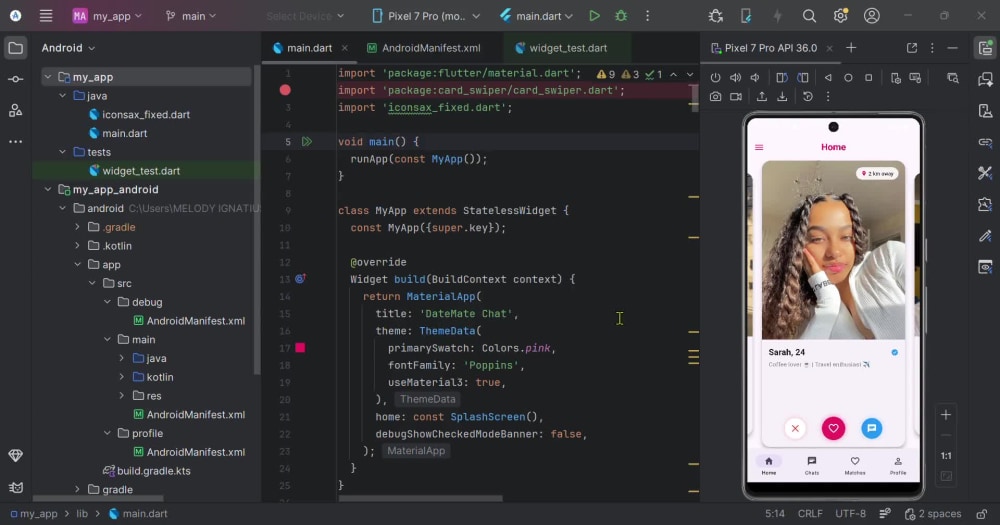Take an emulator screenshot with camera icon
The image size is (1000, 525).
(x=716, y=96)
